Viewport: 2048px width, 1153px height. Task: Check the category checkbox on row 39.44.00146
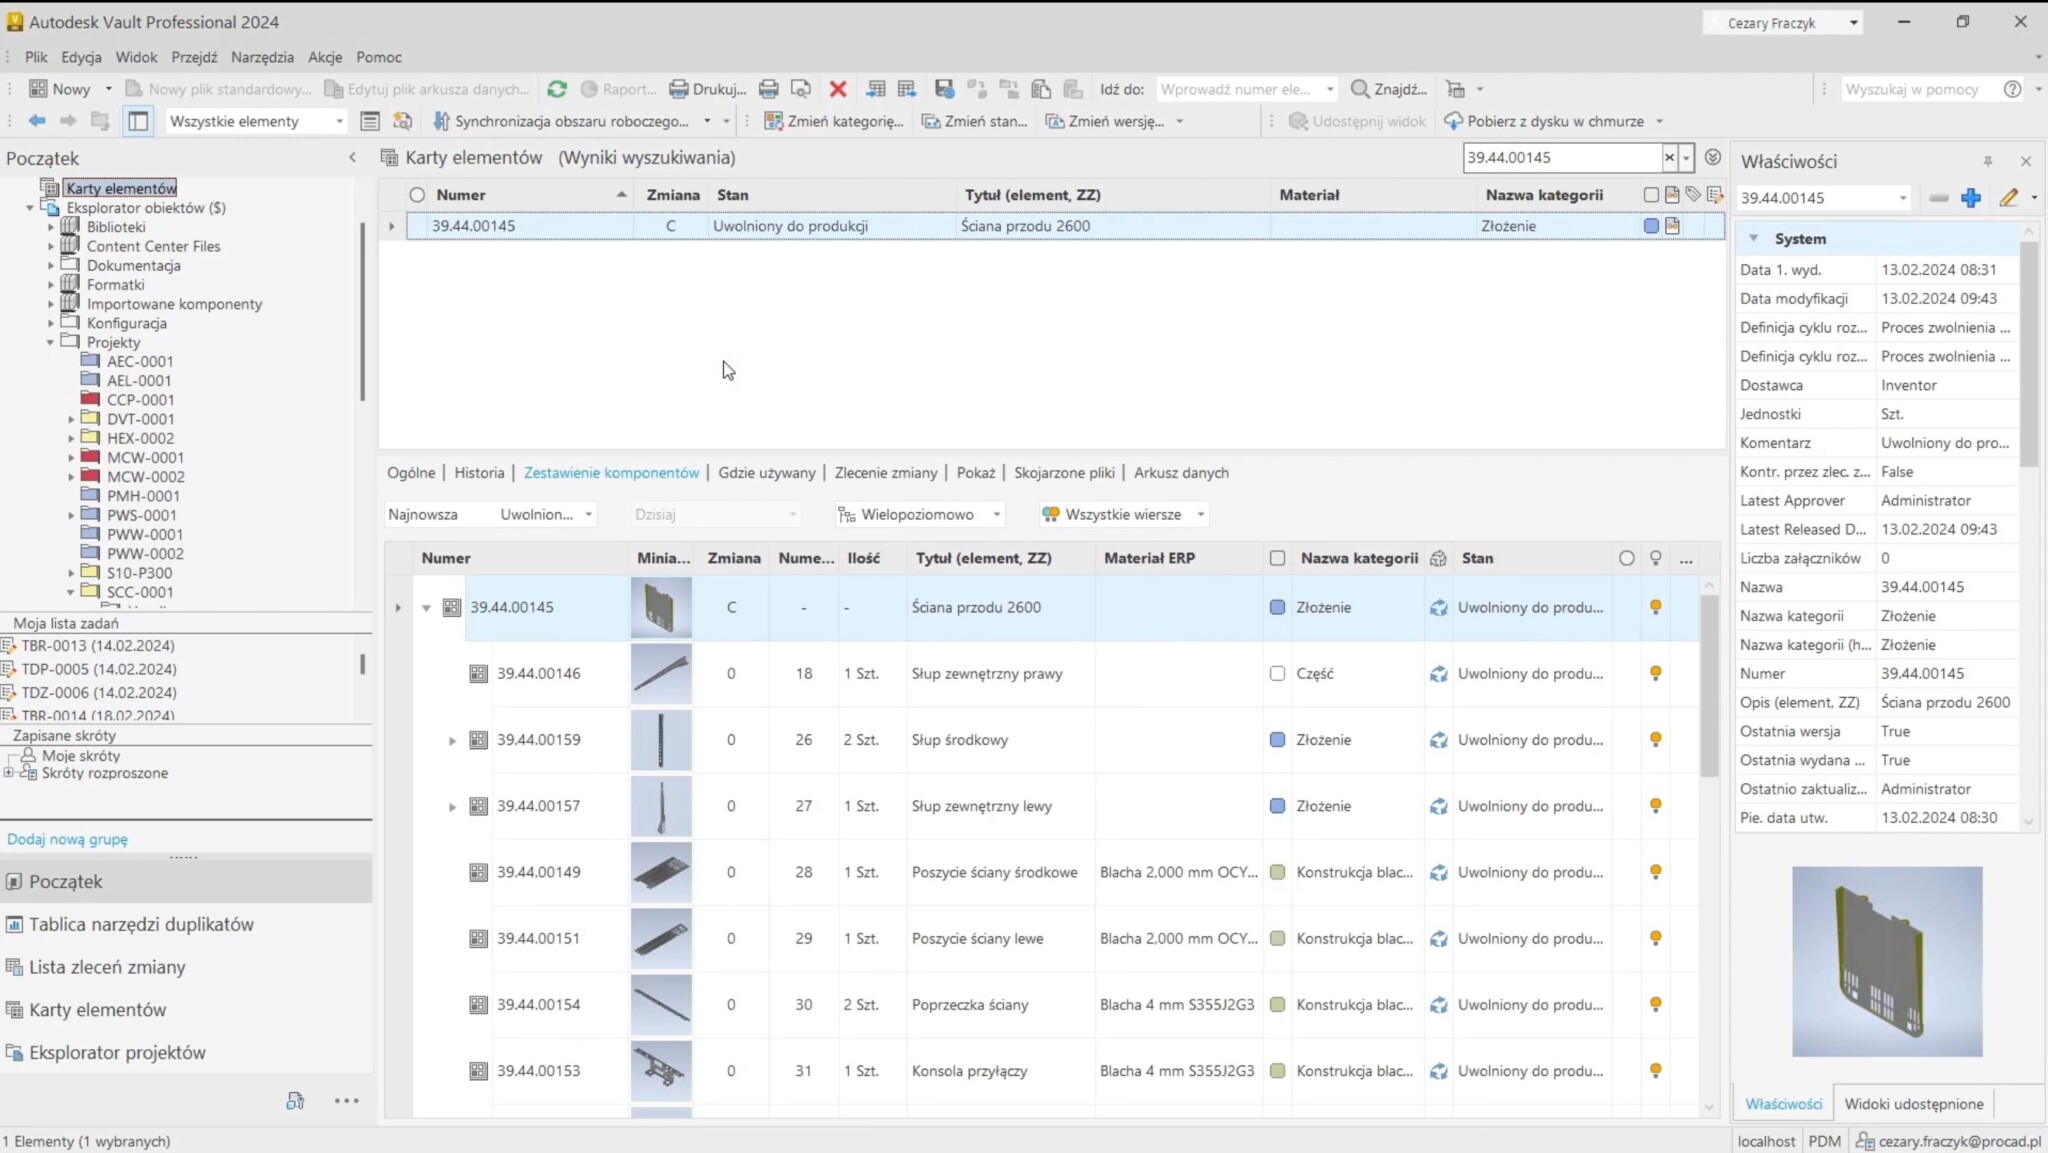pos(1278,673)
